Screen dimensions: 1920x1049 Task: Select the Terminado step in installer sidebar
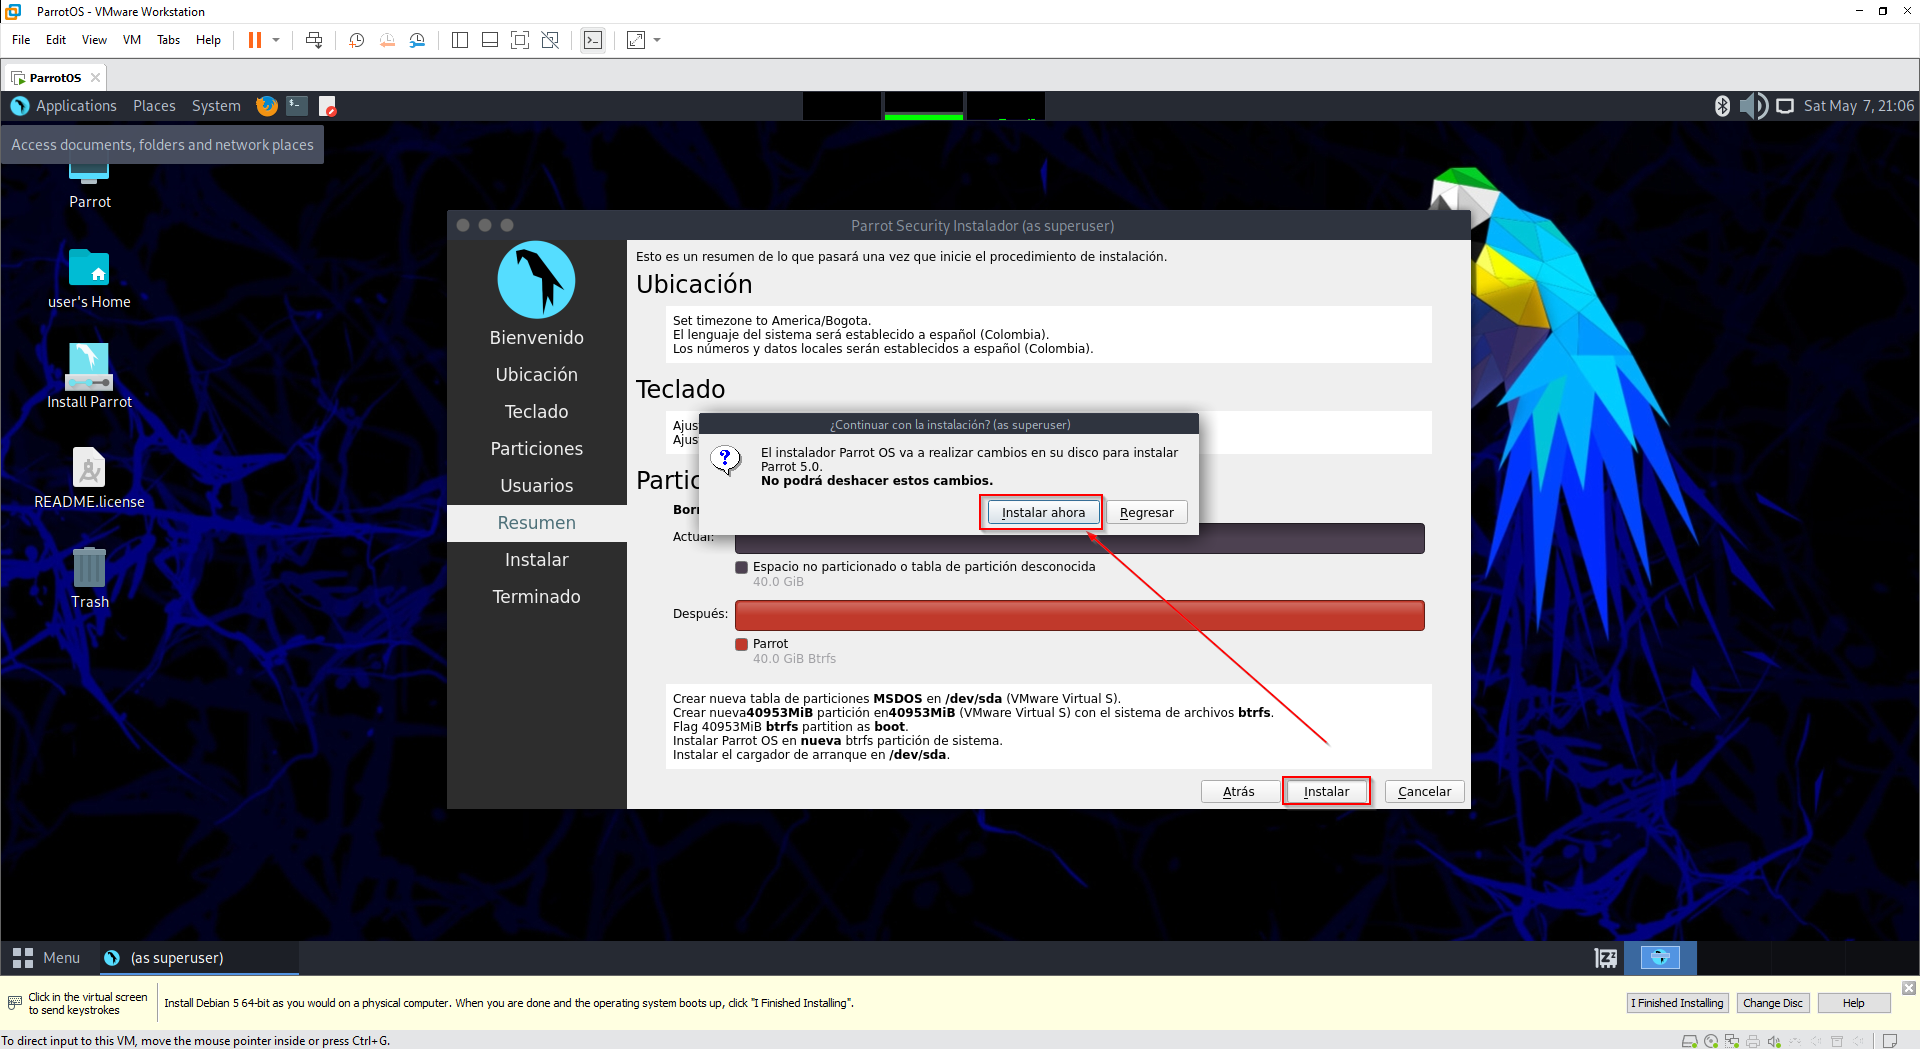pyautogui.click(x=537, y=597)
